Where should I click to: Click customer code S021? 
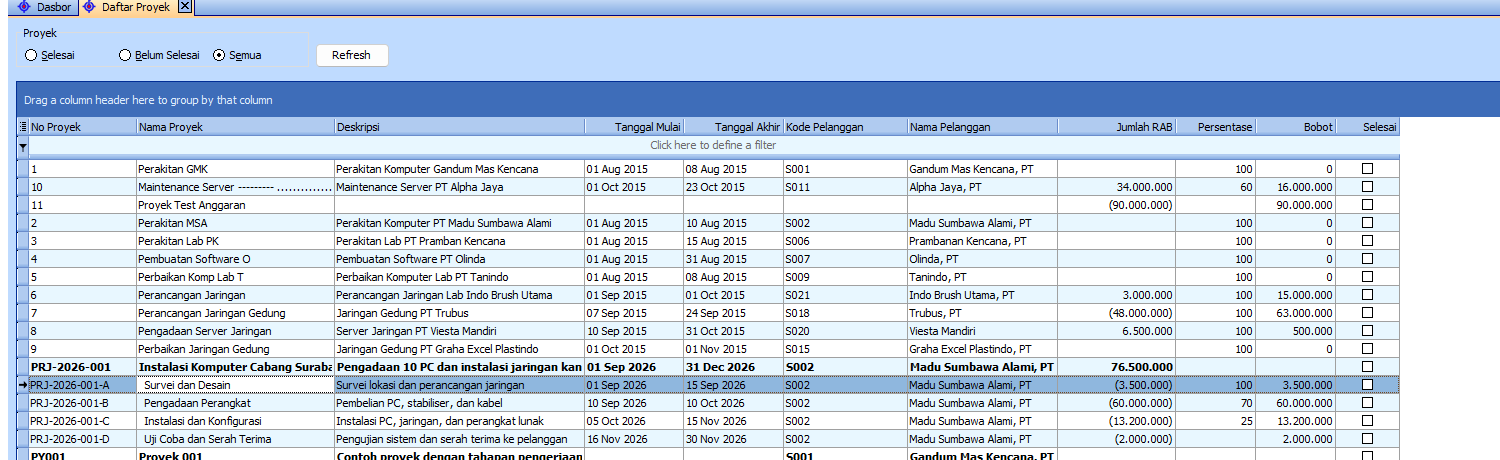(845, 295)
